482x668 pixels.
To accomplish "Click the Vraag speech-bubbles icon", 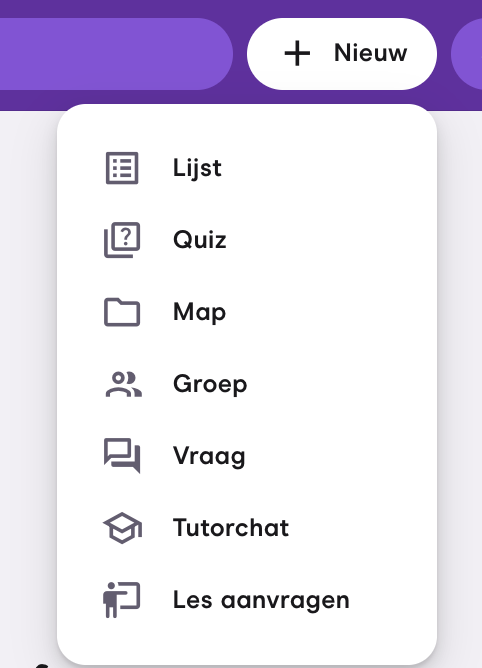I will [x=122, y=456].
